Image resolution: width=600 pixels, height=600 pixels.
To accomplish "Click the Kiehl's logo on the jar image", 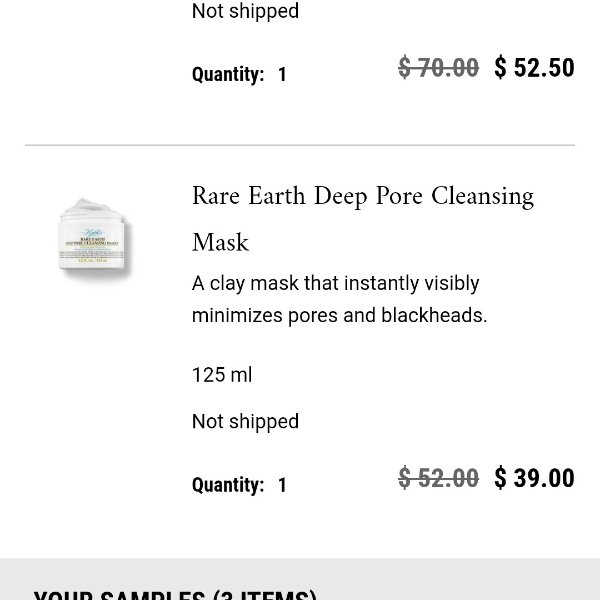I will click(95, 217).
